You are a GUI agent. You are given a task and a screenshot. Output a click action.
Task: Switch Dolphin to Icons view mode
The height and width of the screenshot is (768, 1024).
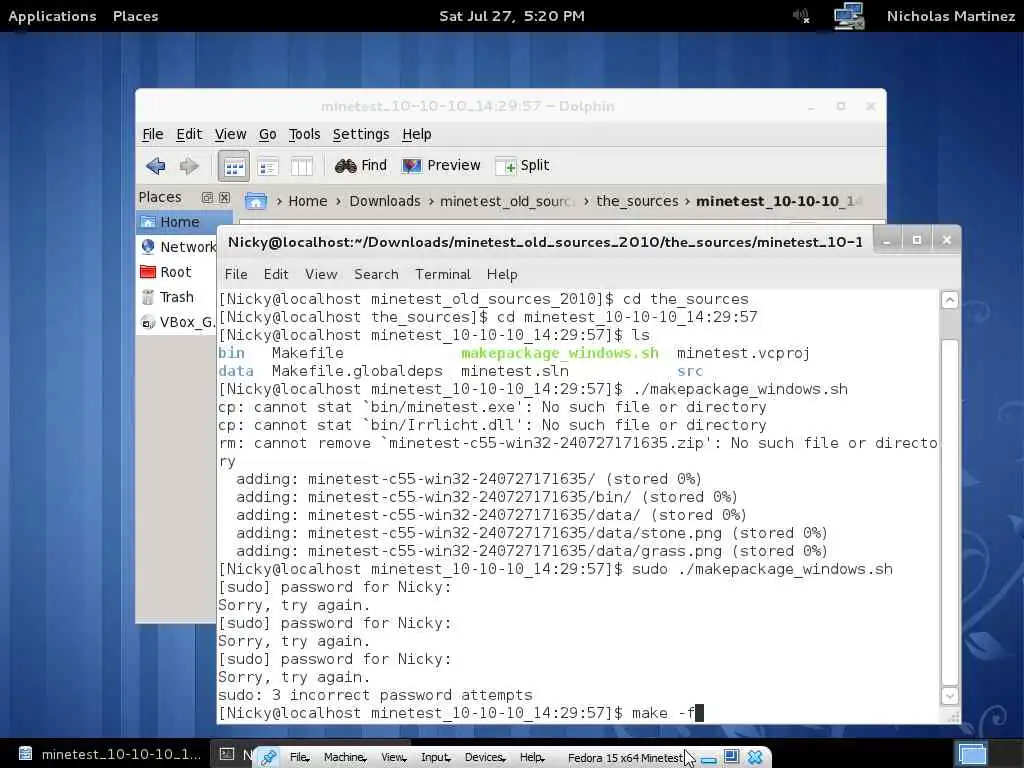click(x=234, y=167)
